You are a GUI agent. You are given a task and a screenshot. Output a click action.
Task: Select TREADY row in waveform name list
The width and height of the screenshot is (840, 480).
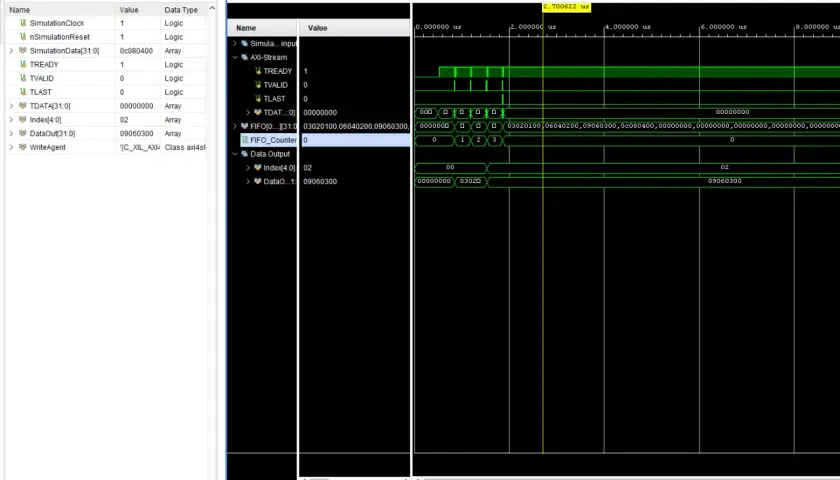click(278, 71)
